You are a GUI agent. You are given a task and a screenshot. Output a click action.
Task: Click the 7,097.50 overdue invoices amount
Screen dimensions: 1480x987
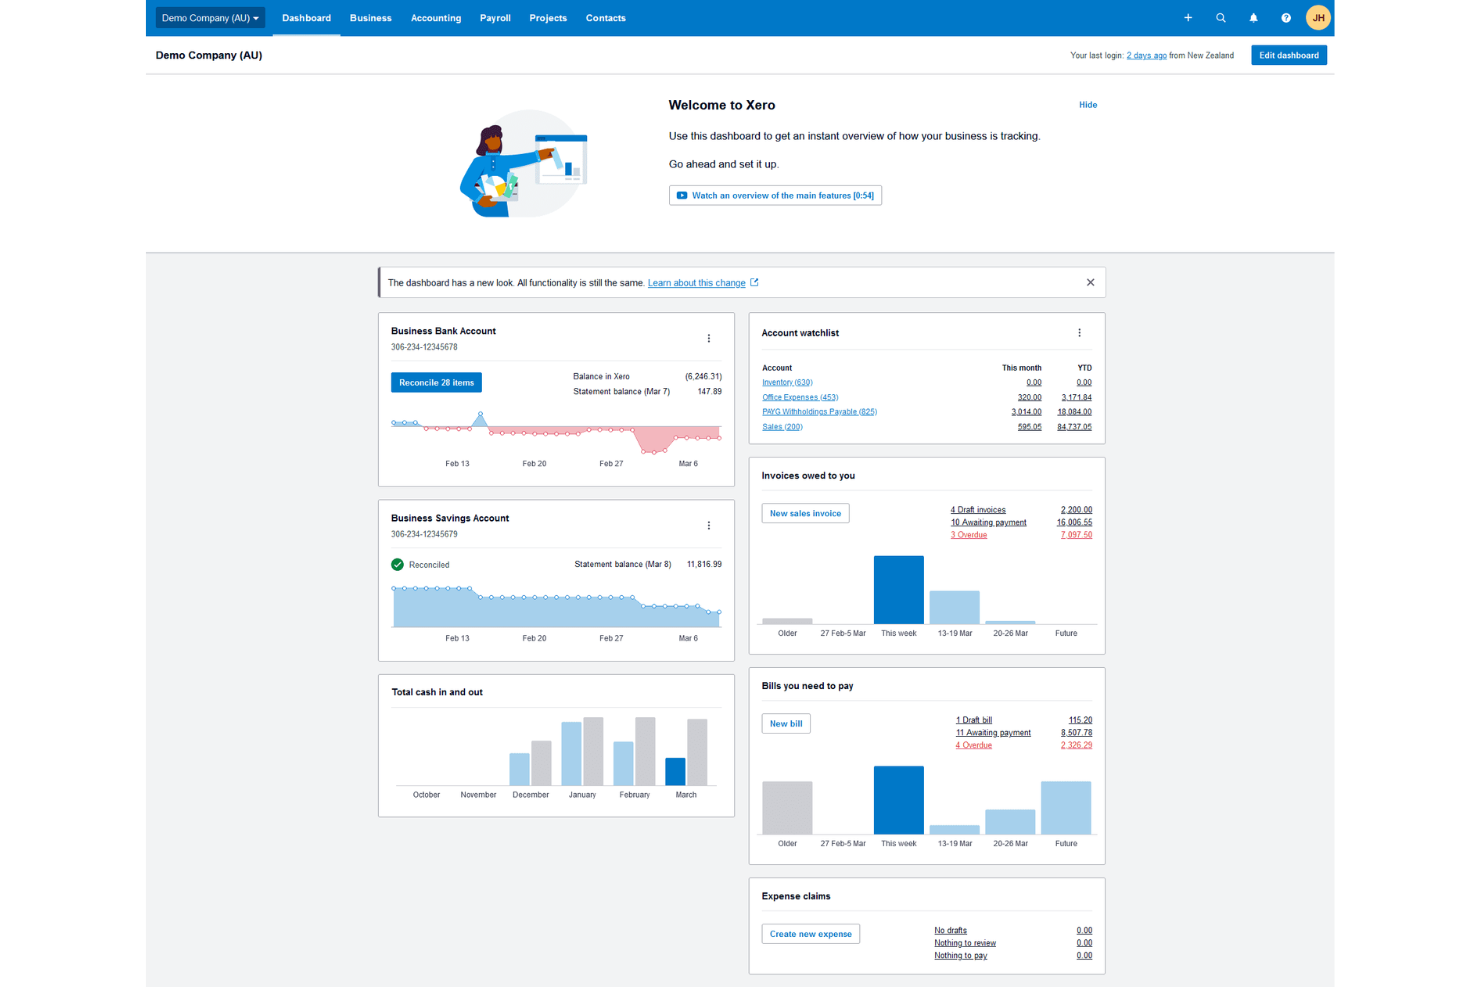pos(1076,535)
